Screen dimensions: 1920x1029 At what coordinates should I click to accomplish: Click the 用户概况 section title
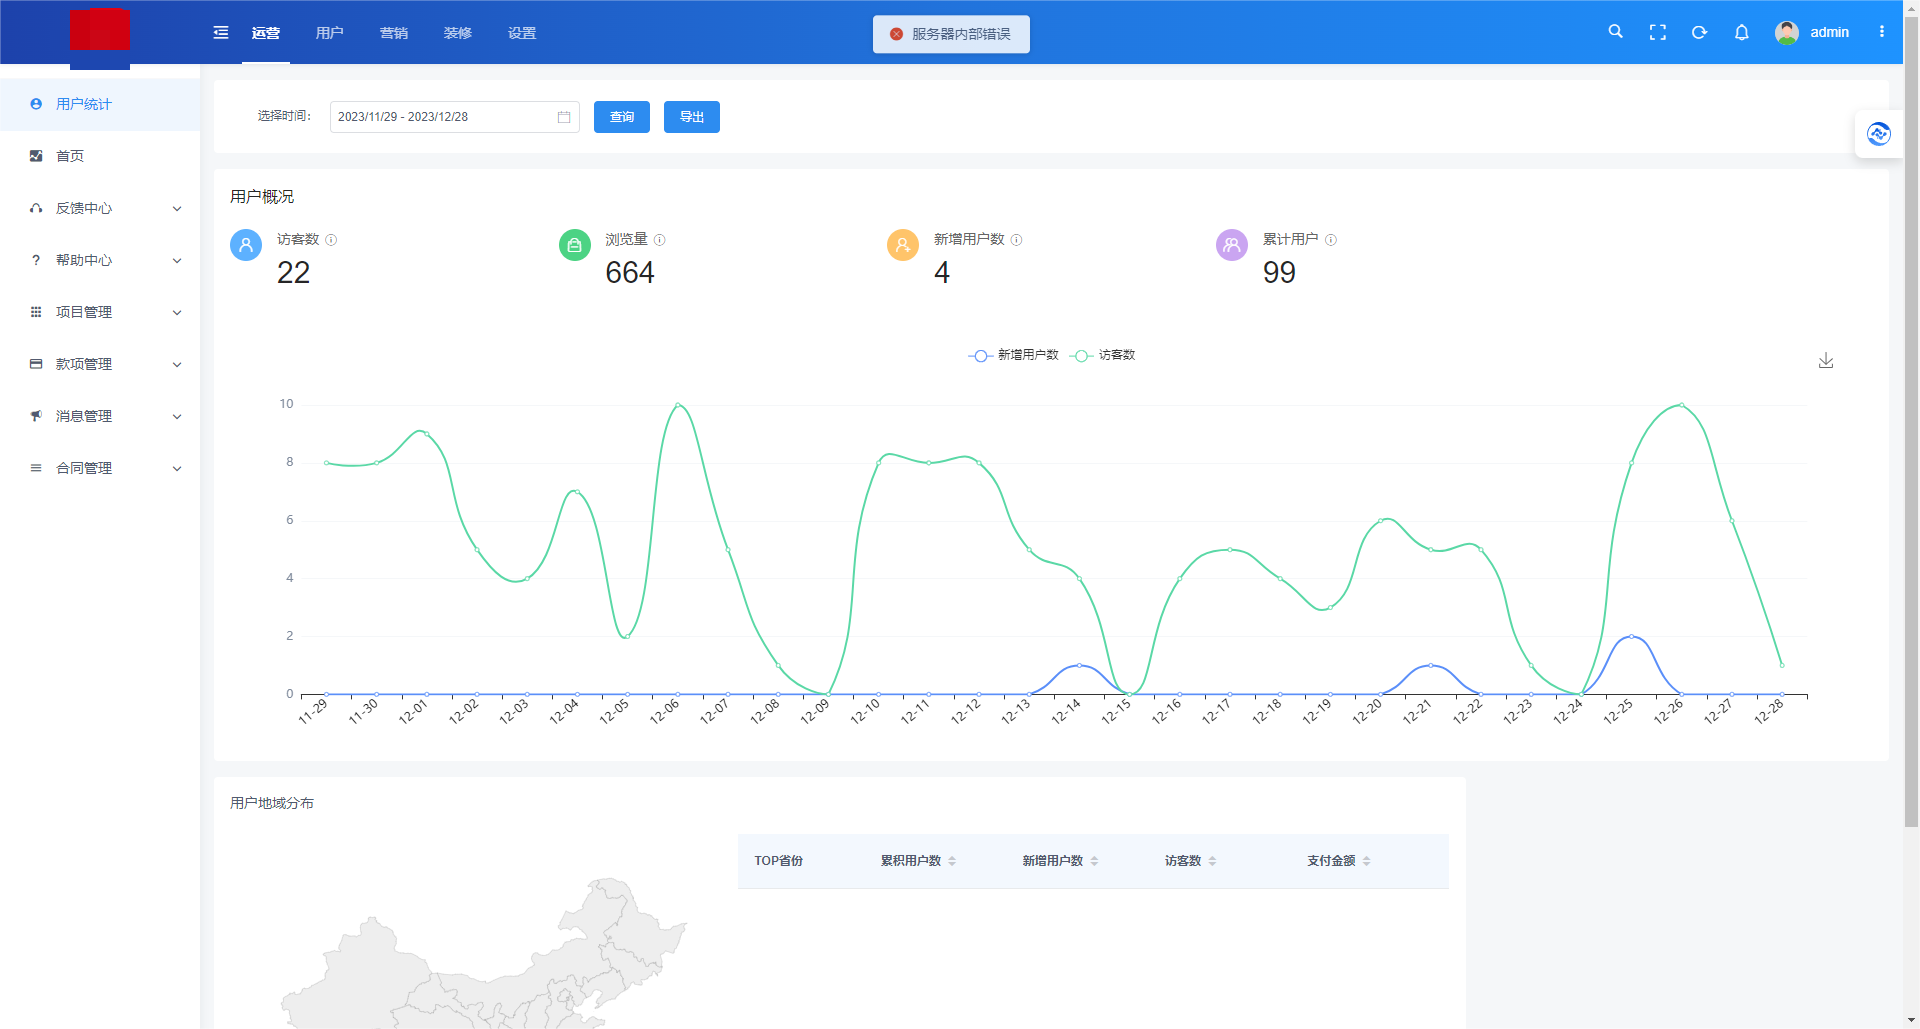262,197
